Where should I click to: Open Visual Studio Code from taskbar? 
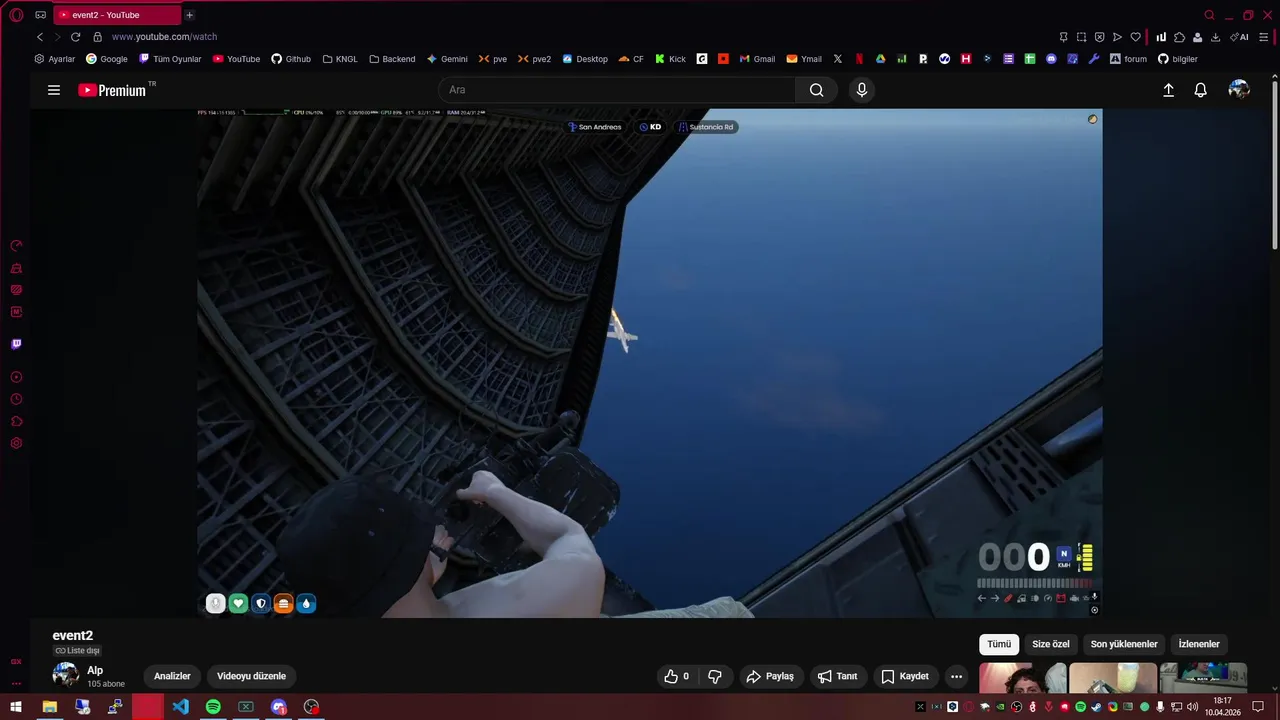click(180, 707)
